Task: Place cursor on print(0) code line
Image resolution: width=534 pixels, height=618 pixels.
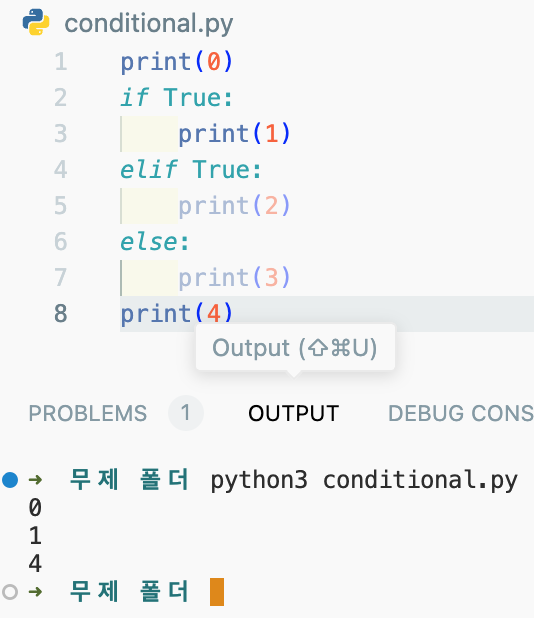Action: click(177, 62)
